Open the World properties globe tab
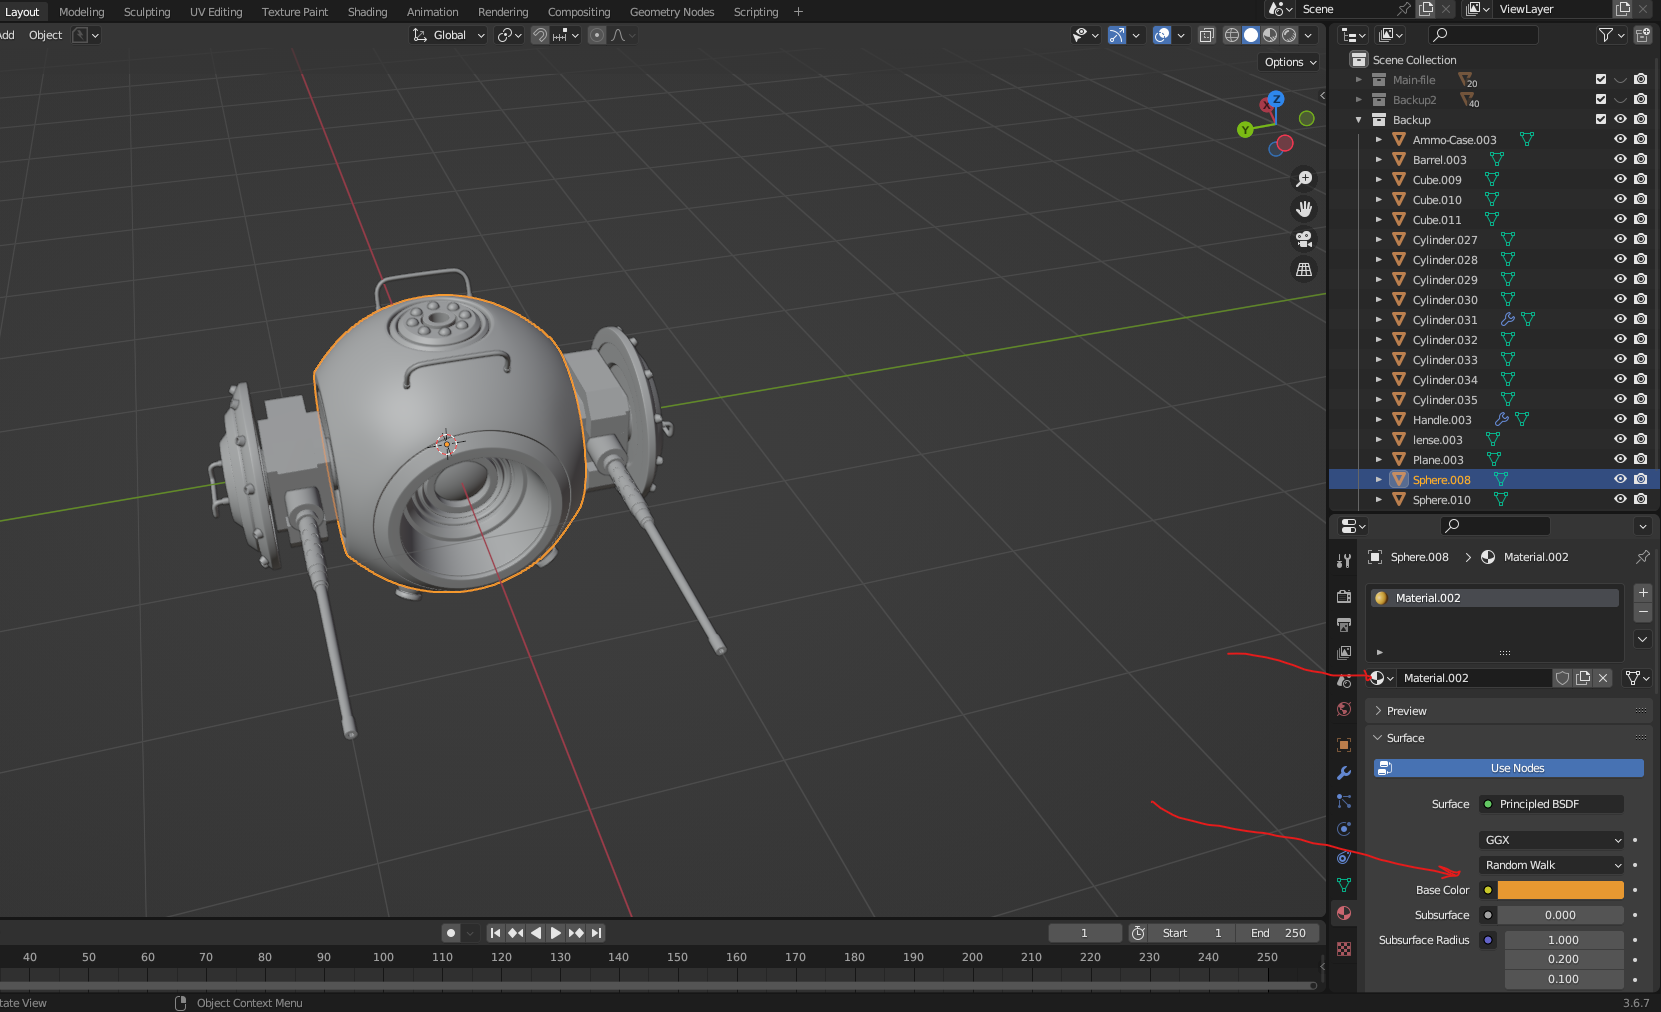 click(1344, 709)
